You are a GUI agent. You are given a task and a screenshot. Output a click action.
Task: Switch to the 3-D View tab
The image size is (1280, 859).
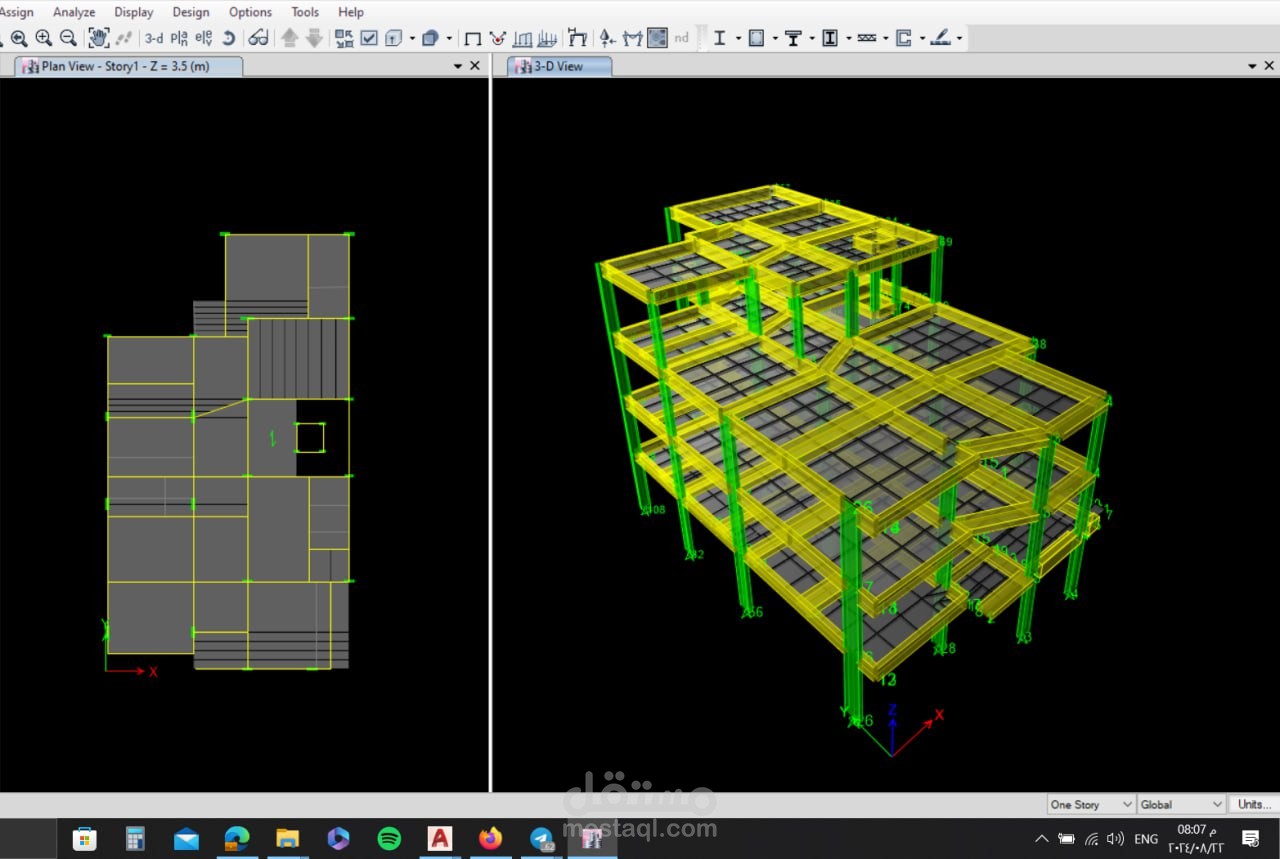(559, 66)
